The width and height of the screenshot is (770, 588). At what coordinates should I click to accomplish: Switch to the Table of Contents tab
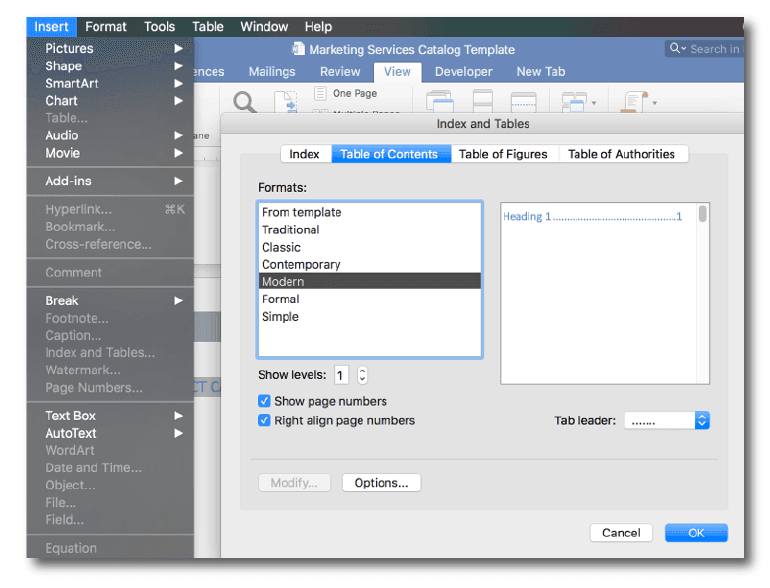(x=389, y=154)
